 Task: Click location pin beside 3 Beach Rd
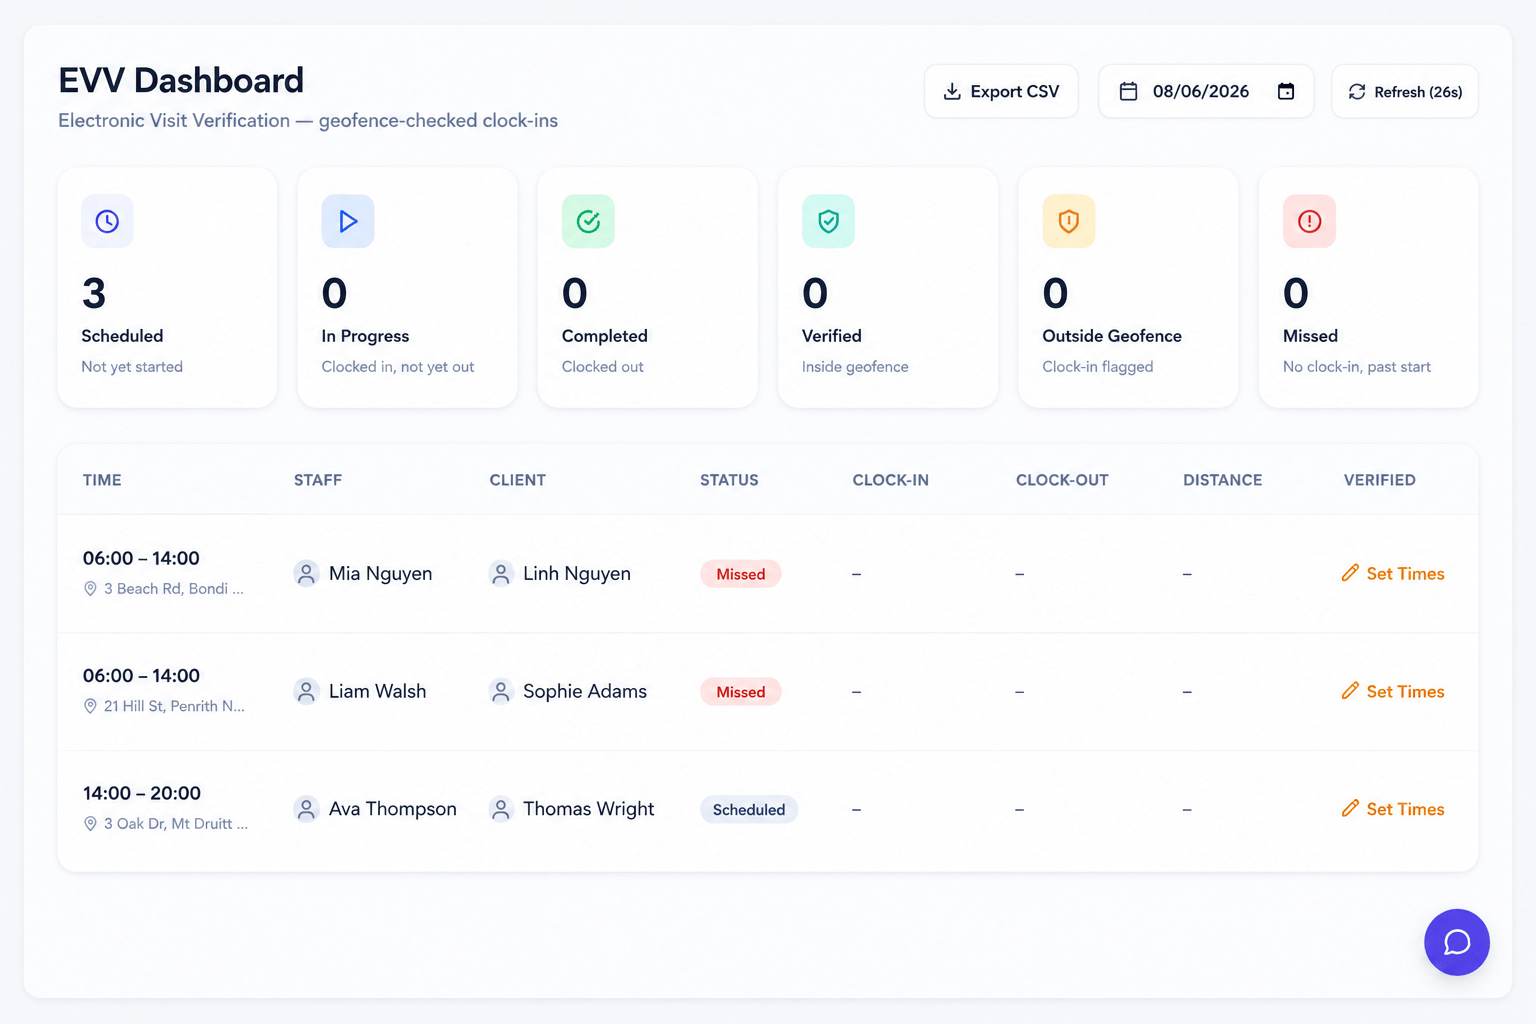90,589
